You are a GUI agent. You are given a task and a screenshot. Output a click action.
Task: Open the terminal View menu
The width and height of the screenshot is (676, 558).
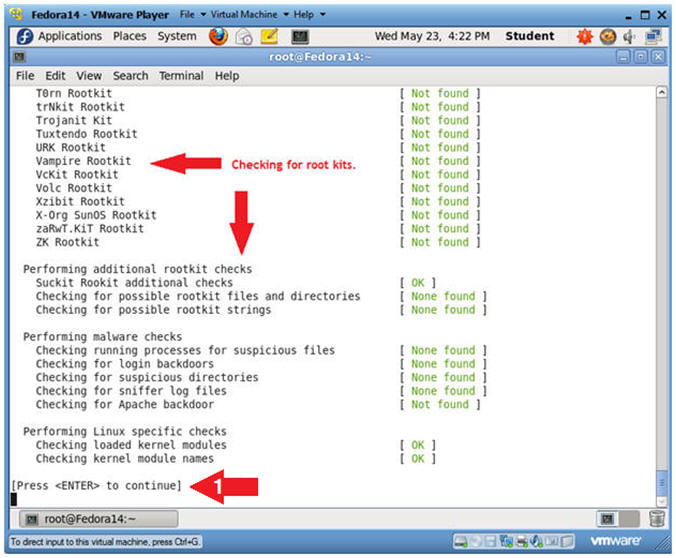89,76
